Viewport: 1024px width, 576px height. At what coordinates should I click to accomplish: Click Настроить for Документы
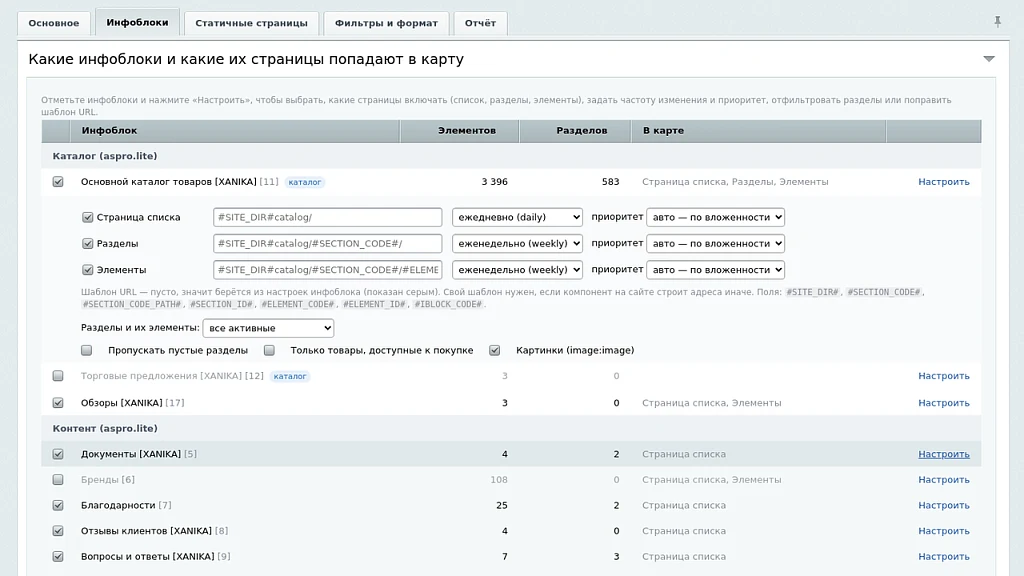[x=944, y=454]
